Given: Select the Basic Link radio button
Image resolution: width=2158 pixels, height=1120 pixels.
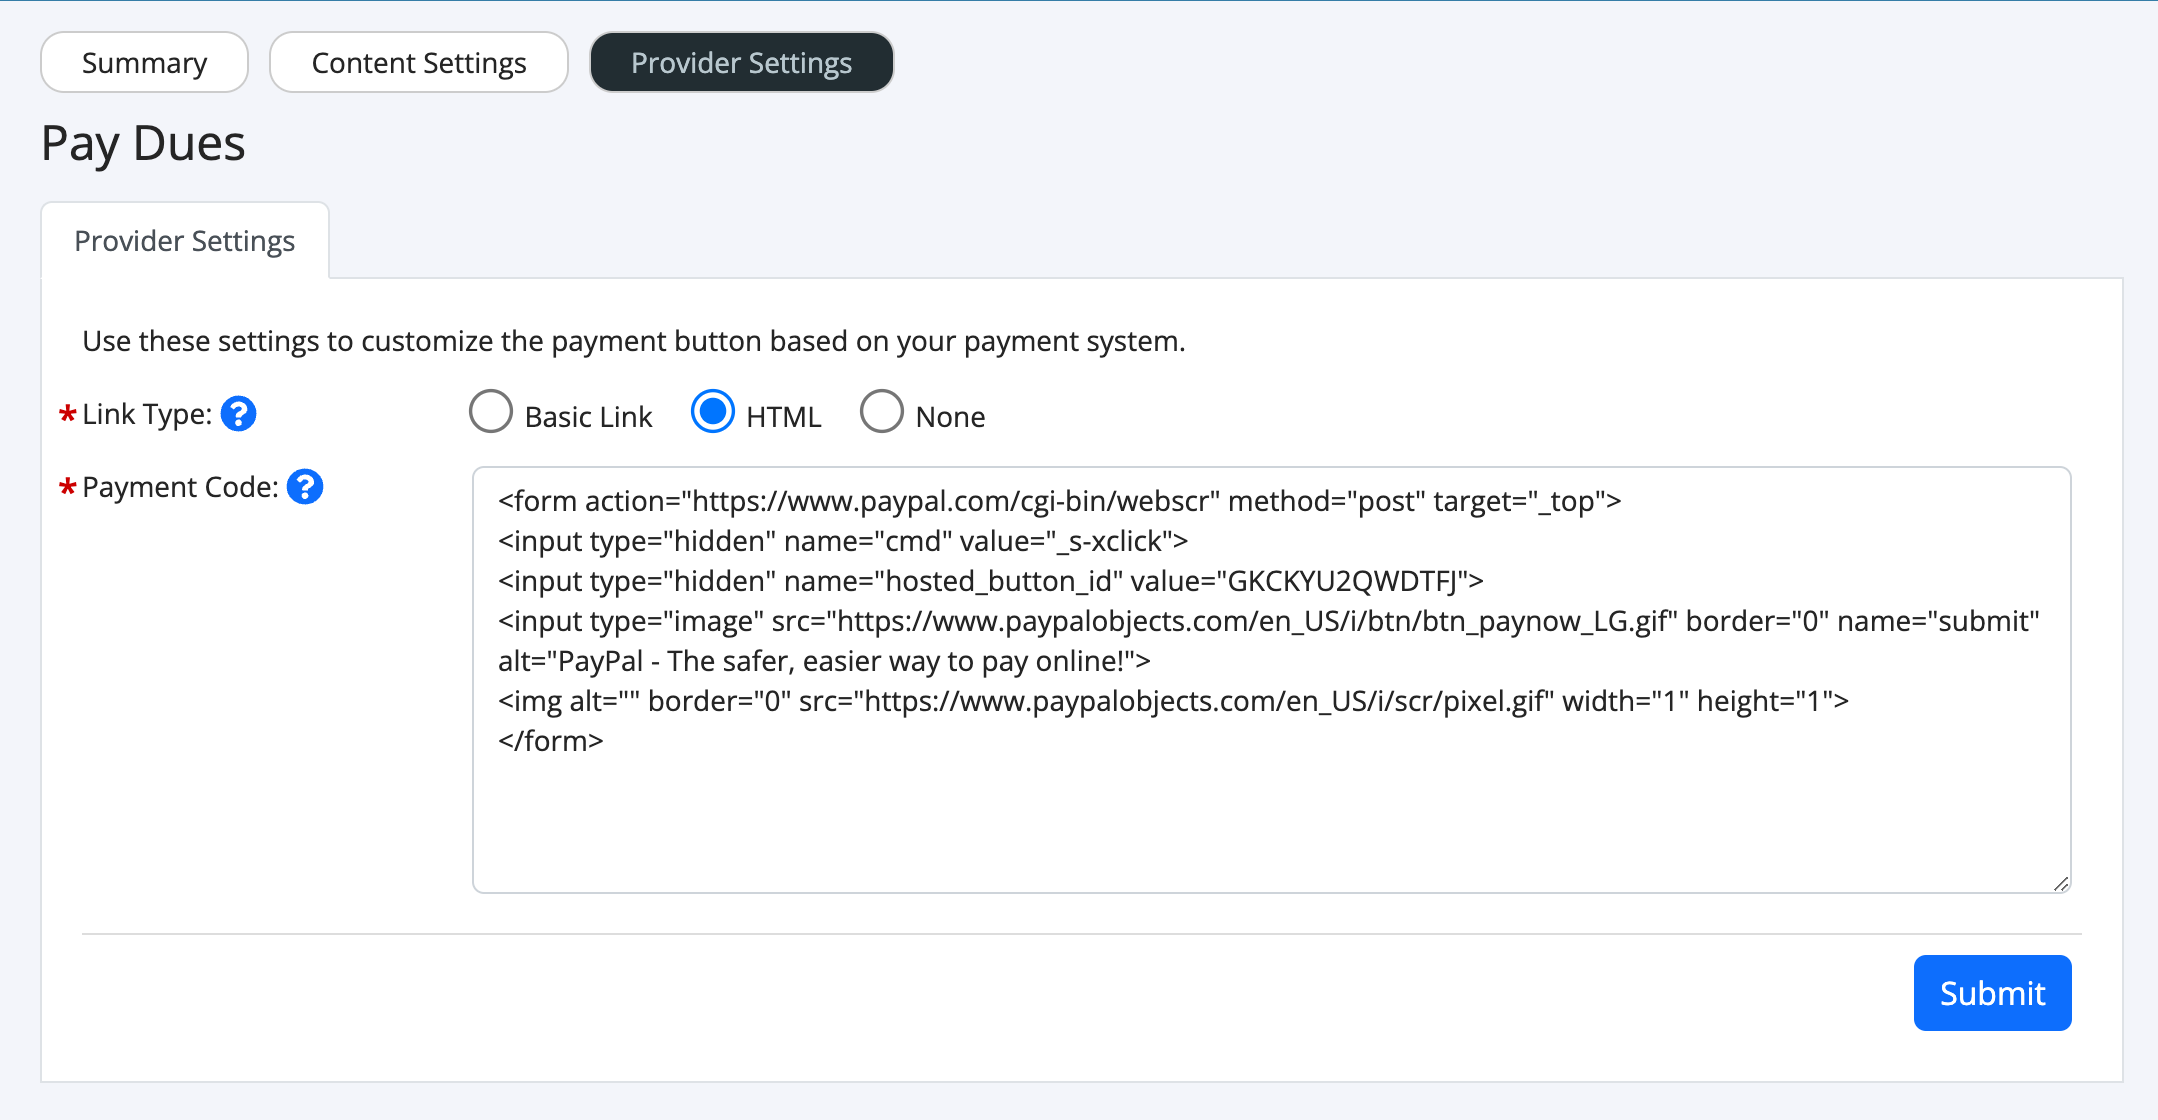Looking at the screenshot, I should tap(491, 411).
